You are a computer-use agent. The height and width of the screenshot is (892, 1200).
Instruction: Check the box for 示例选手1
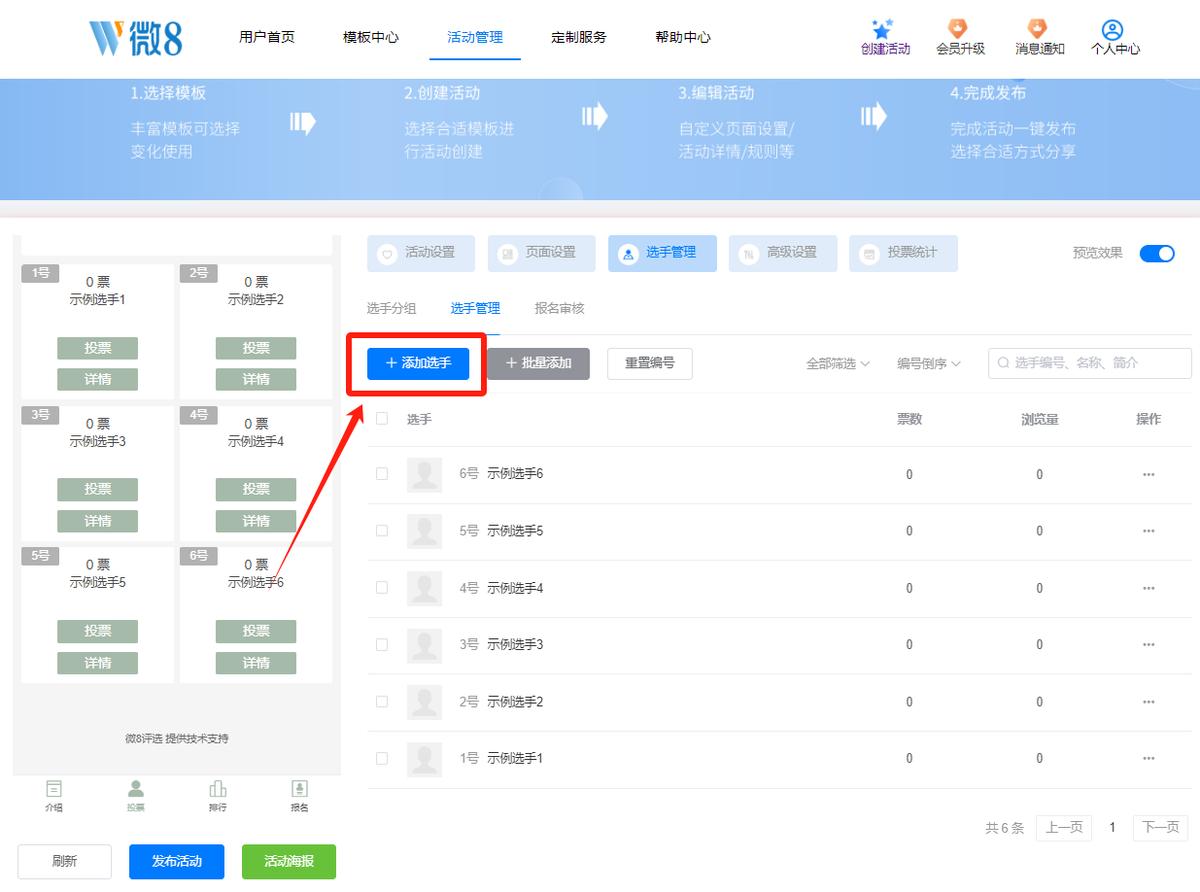pyautogui.click(x=382, y=759)
